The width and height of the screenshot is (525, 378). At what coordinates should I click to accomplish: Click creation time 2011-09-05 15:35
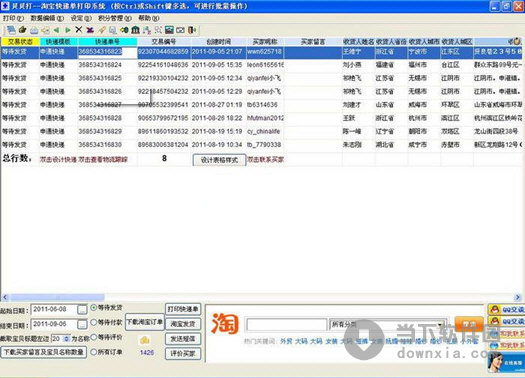[x=217, y=65]
